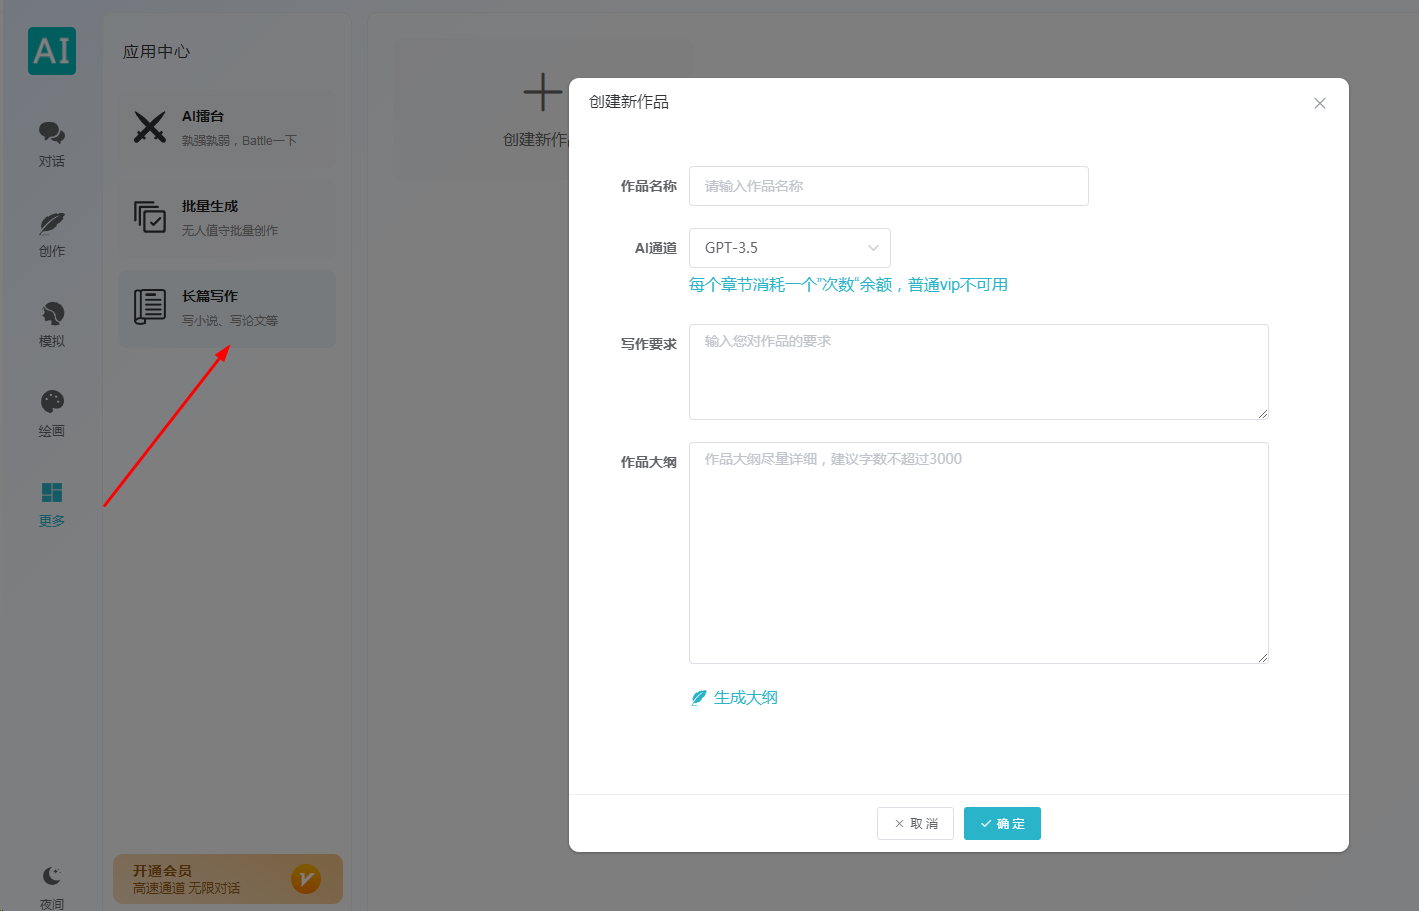Open the 开通会员 membership banner
The image size is (1419, 911).
click(x=228, y=879)
